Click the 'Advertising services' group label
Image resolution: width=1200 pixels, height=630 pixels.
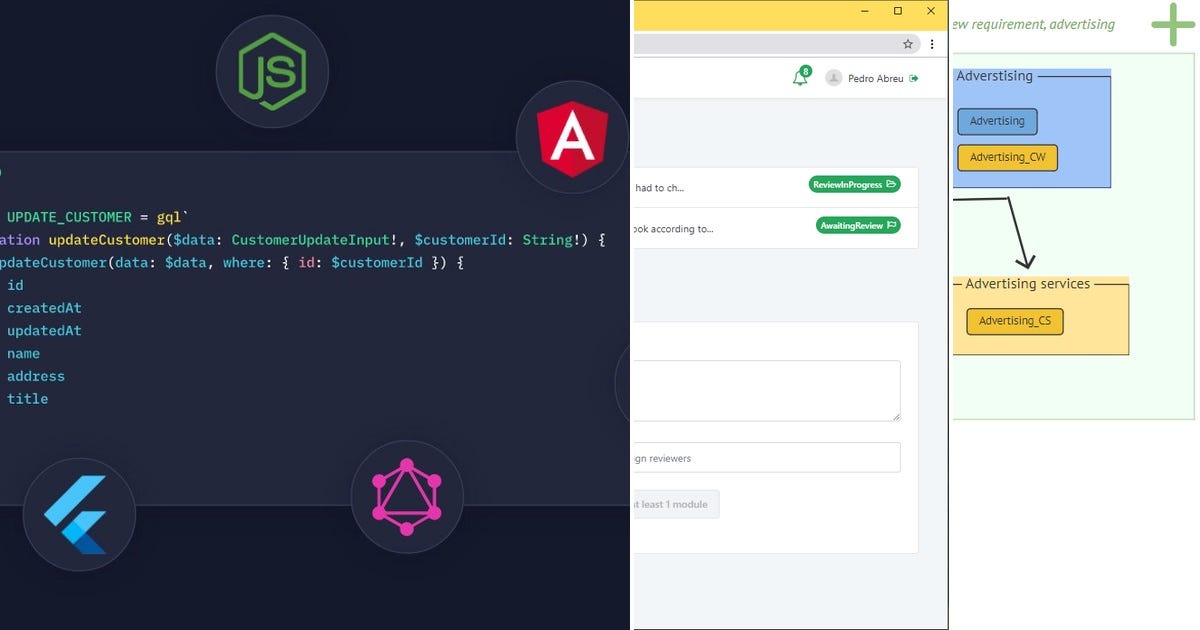(x=1027, y=284)
